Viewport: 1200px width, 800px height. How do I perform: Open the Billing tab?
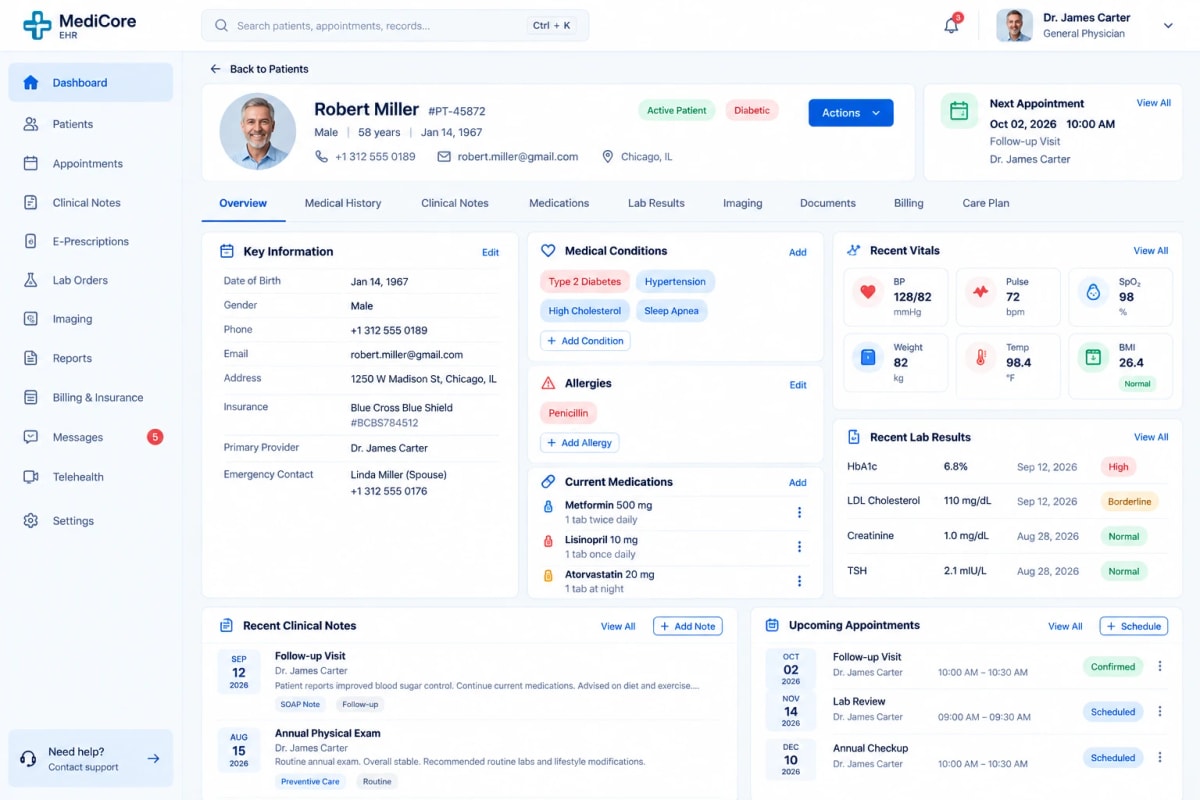(909, 203)
